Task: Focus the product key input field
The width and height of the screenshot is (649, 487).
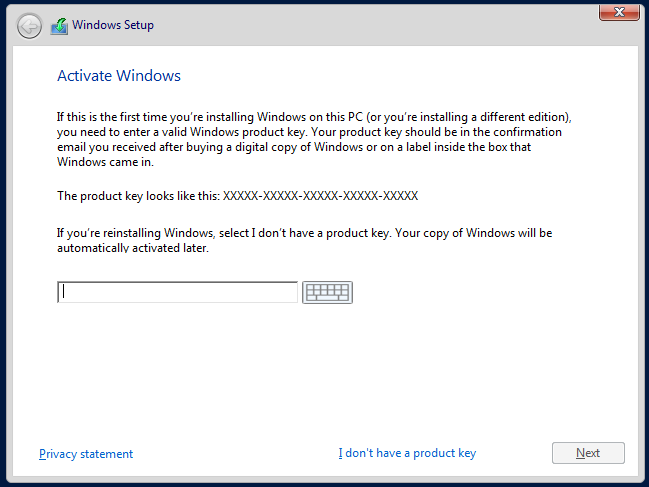Action: click(178, 292)
